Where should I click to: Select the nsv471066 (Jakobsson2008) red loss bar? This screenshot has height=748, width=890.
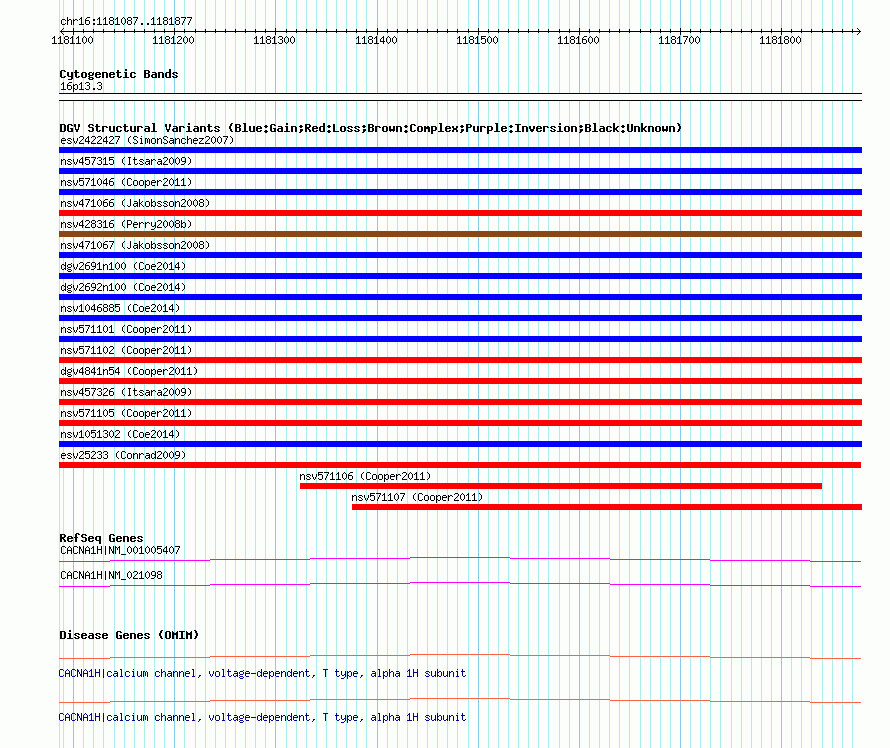click(460, 213)
